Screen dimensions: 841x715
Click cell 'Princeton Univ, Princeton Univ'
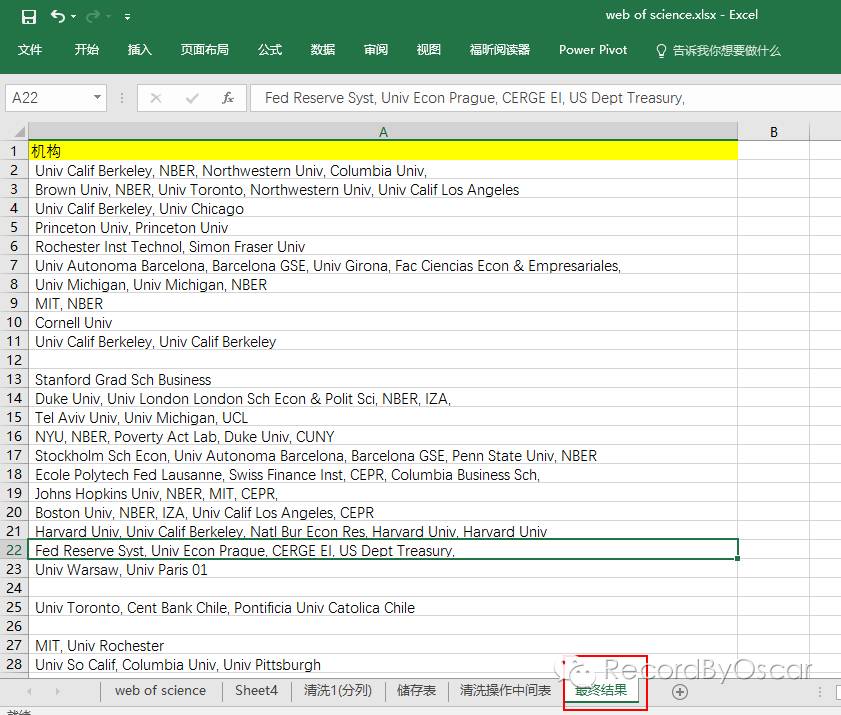pyautogui.click(x=383, y=228)
